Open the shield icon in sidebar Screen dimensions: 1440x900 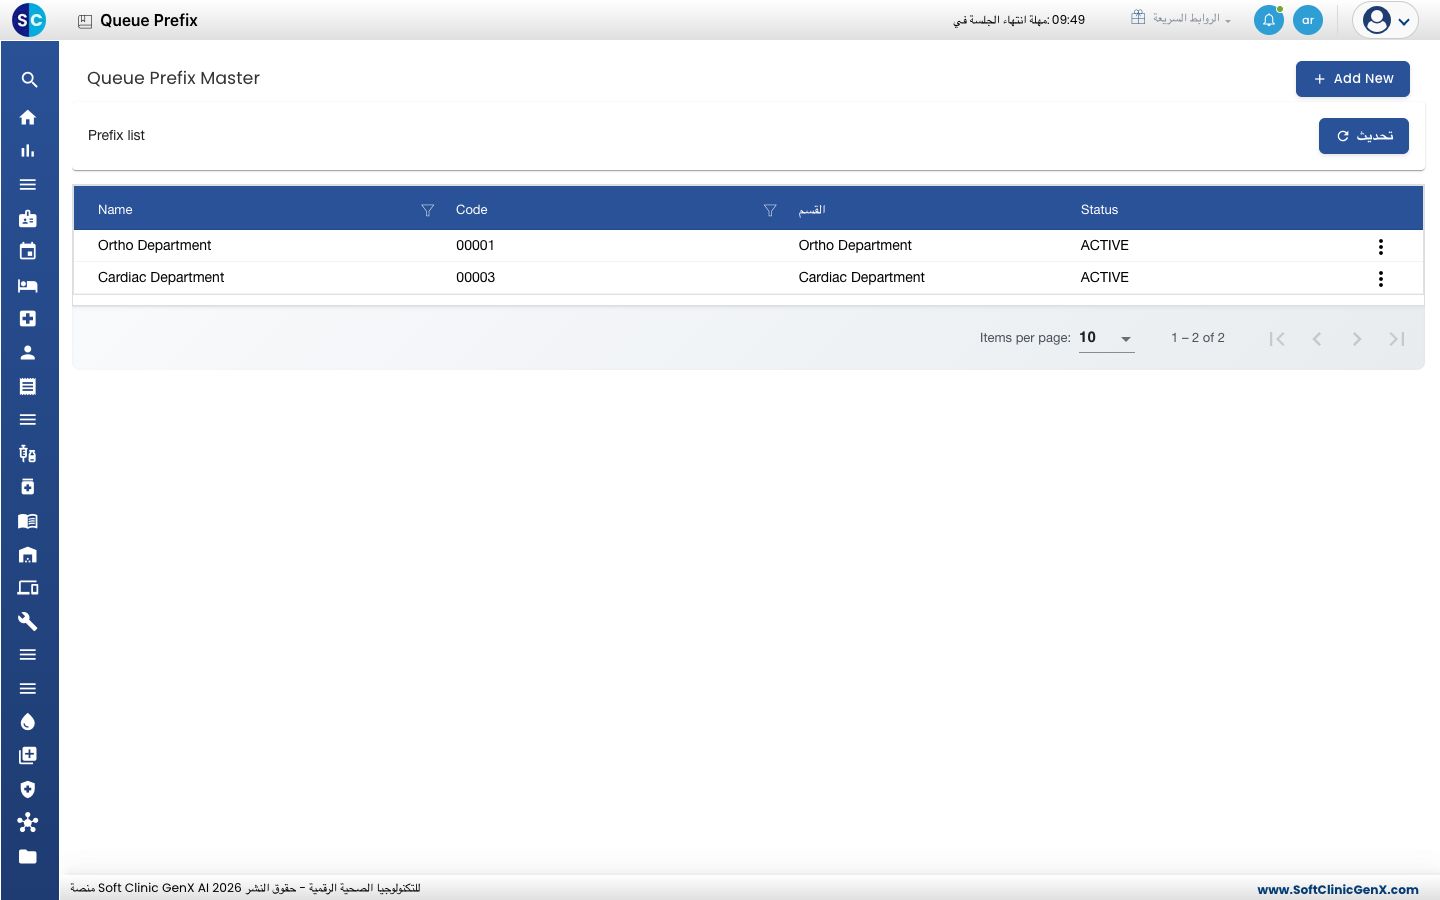28,789
